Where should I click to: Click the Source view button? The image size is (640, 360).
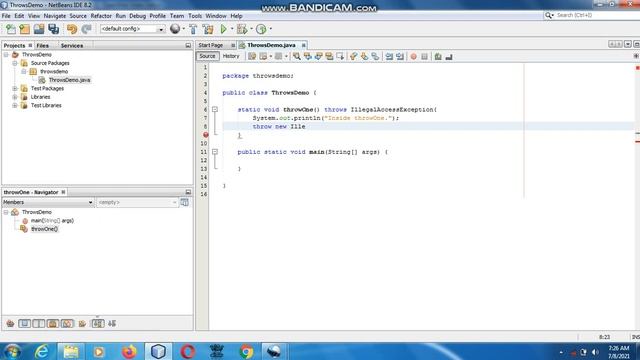coord(207,56)
